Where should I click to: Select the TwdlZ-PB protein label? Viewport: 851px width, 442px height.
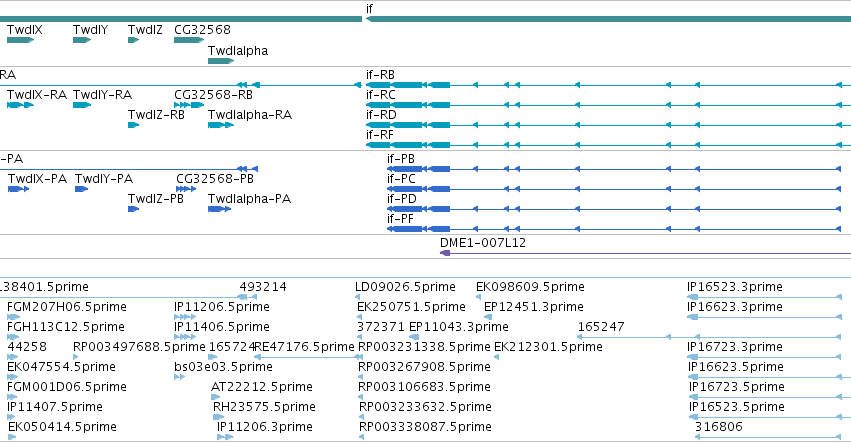pyautogui.click(x=156, y=199)
